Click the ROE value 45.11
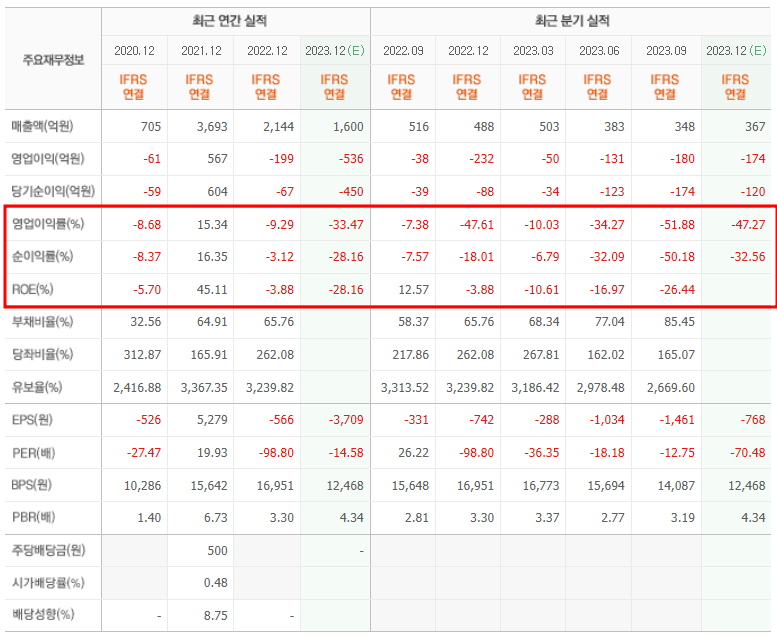 pos(212,290)
